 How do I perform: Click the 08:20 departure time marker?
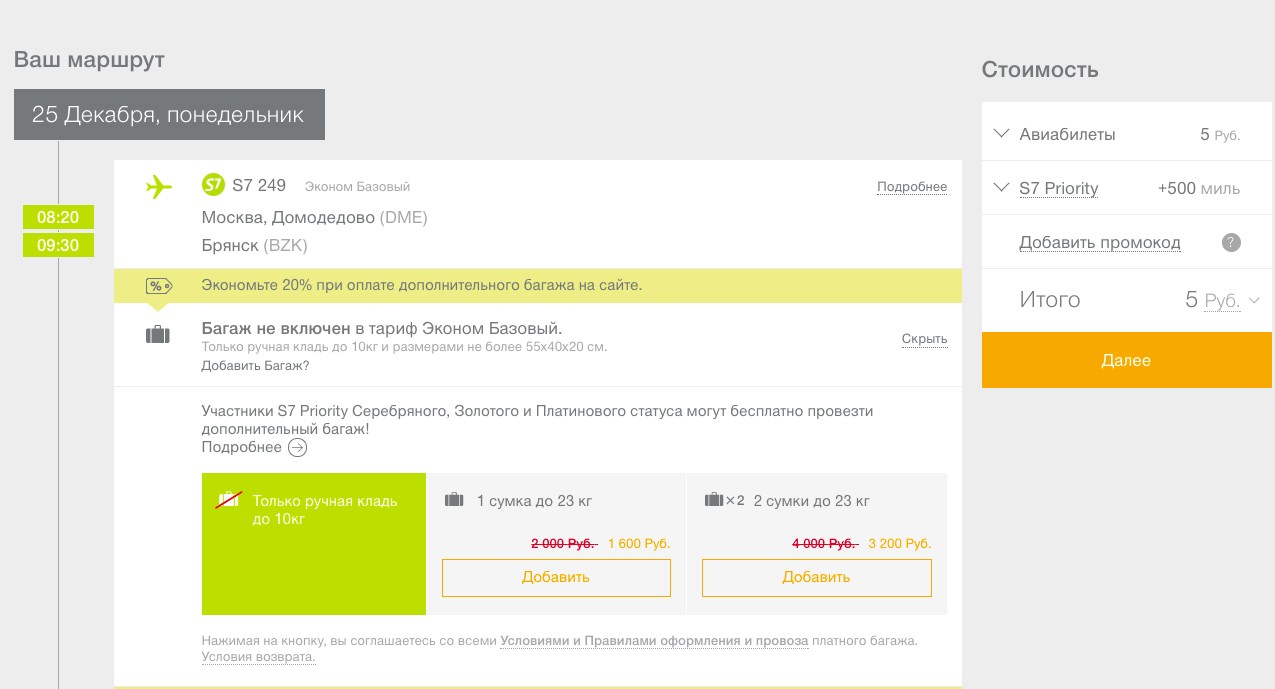point(58,217)
